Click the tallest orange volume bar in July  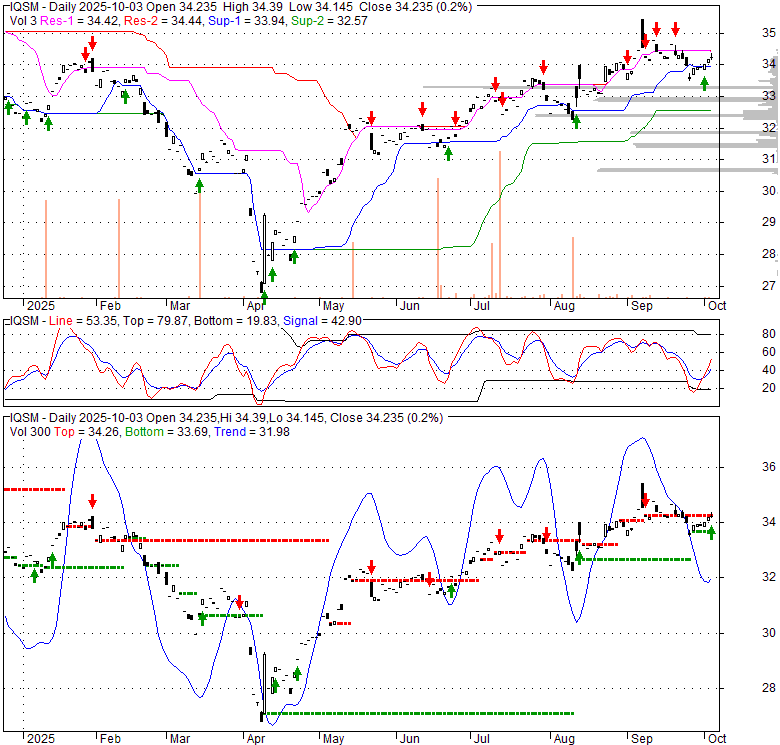pos(499,225)
